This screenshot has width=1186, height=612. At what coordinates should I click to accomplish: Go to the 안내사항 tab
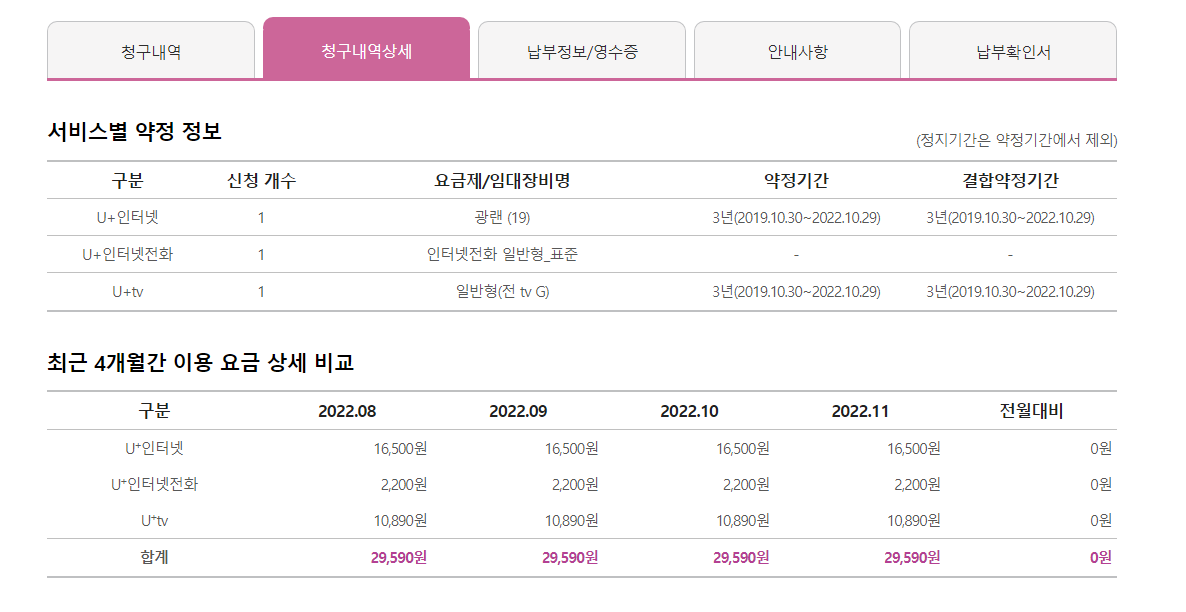(797, 52)
